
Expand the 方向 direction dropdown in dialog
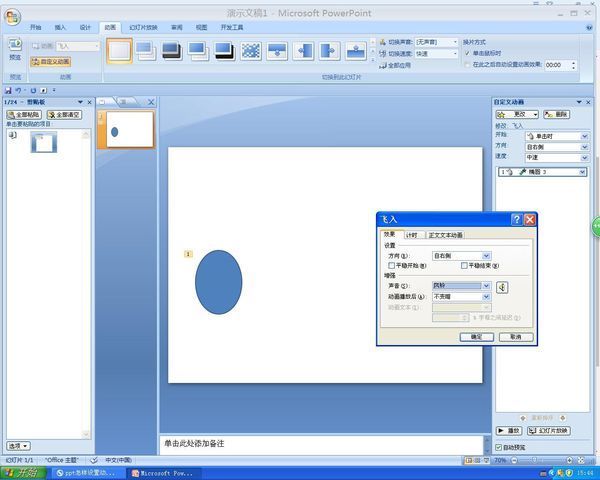(486, 256)
